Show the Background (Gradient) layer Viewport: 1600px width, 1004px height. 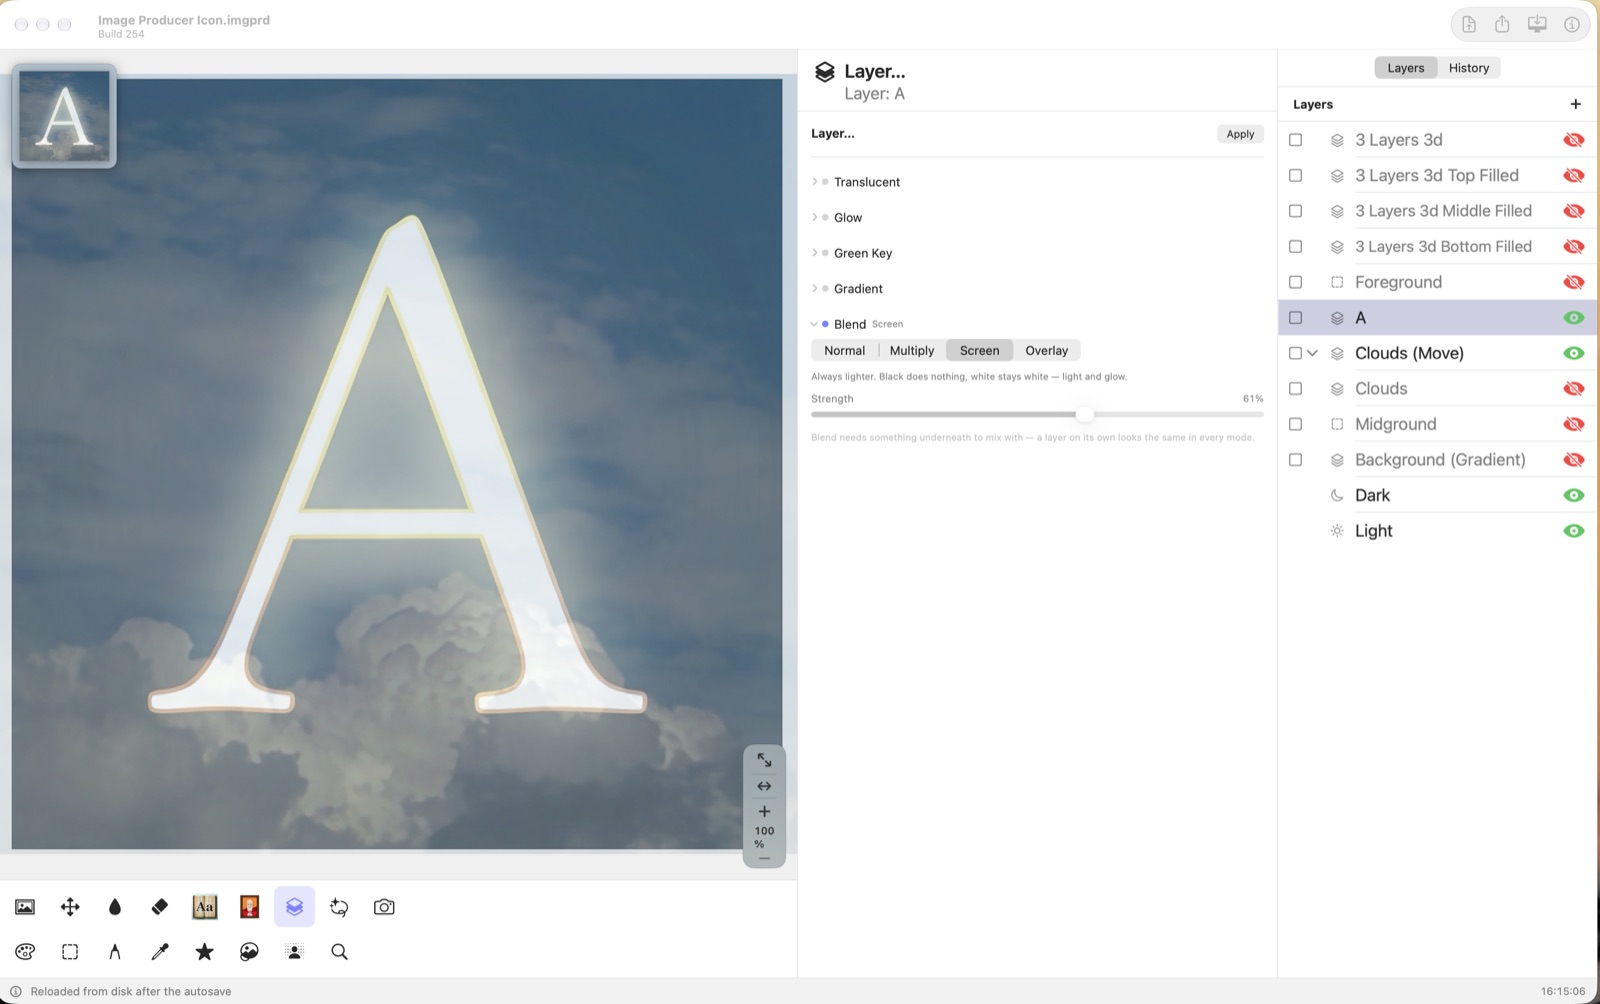tap(1573, 460)
